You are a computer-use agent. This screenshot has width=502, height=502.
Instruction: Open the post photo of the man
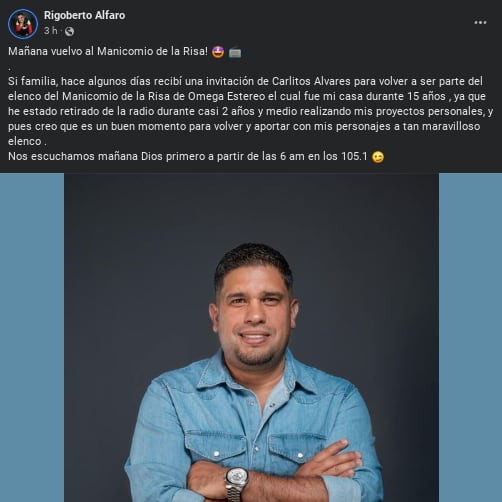click(251, 337)
